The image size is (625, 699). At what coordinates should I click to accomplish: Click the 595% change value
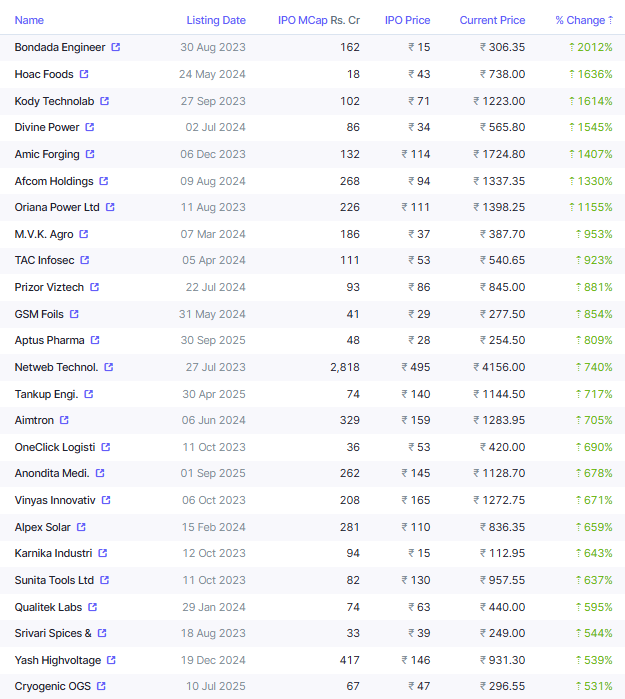594,607
